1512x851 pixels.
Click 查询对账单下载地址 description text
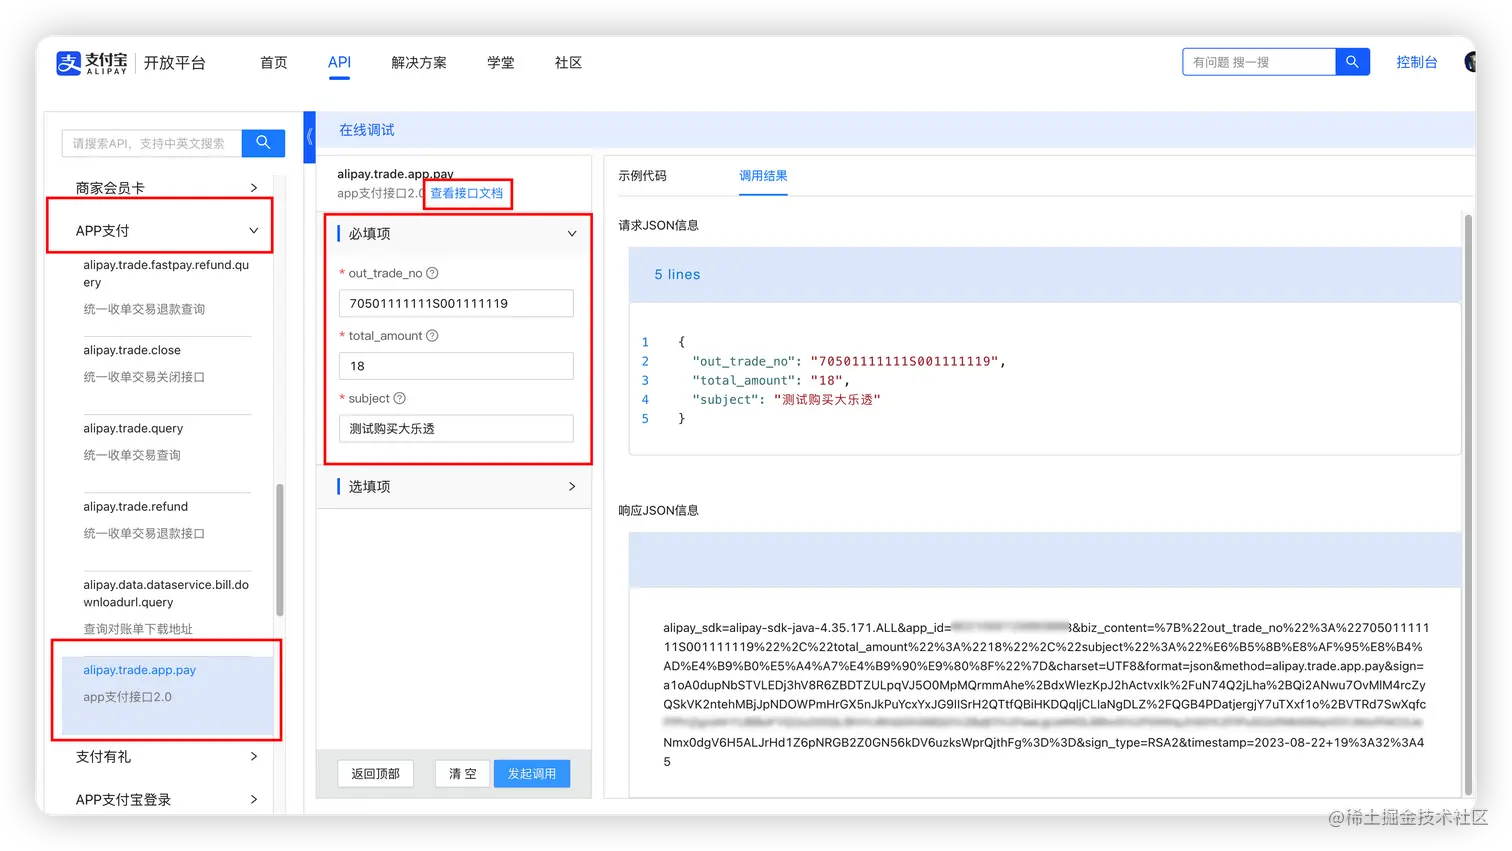[x=138, y=629]
